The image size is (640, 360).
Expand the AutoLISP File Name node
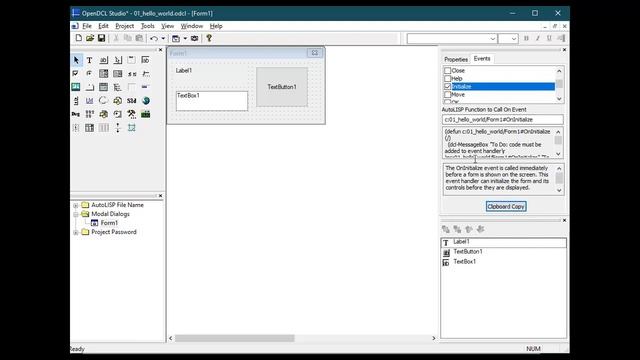[x=76, y=205]
